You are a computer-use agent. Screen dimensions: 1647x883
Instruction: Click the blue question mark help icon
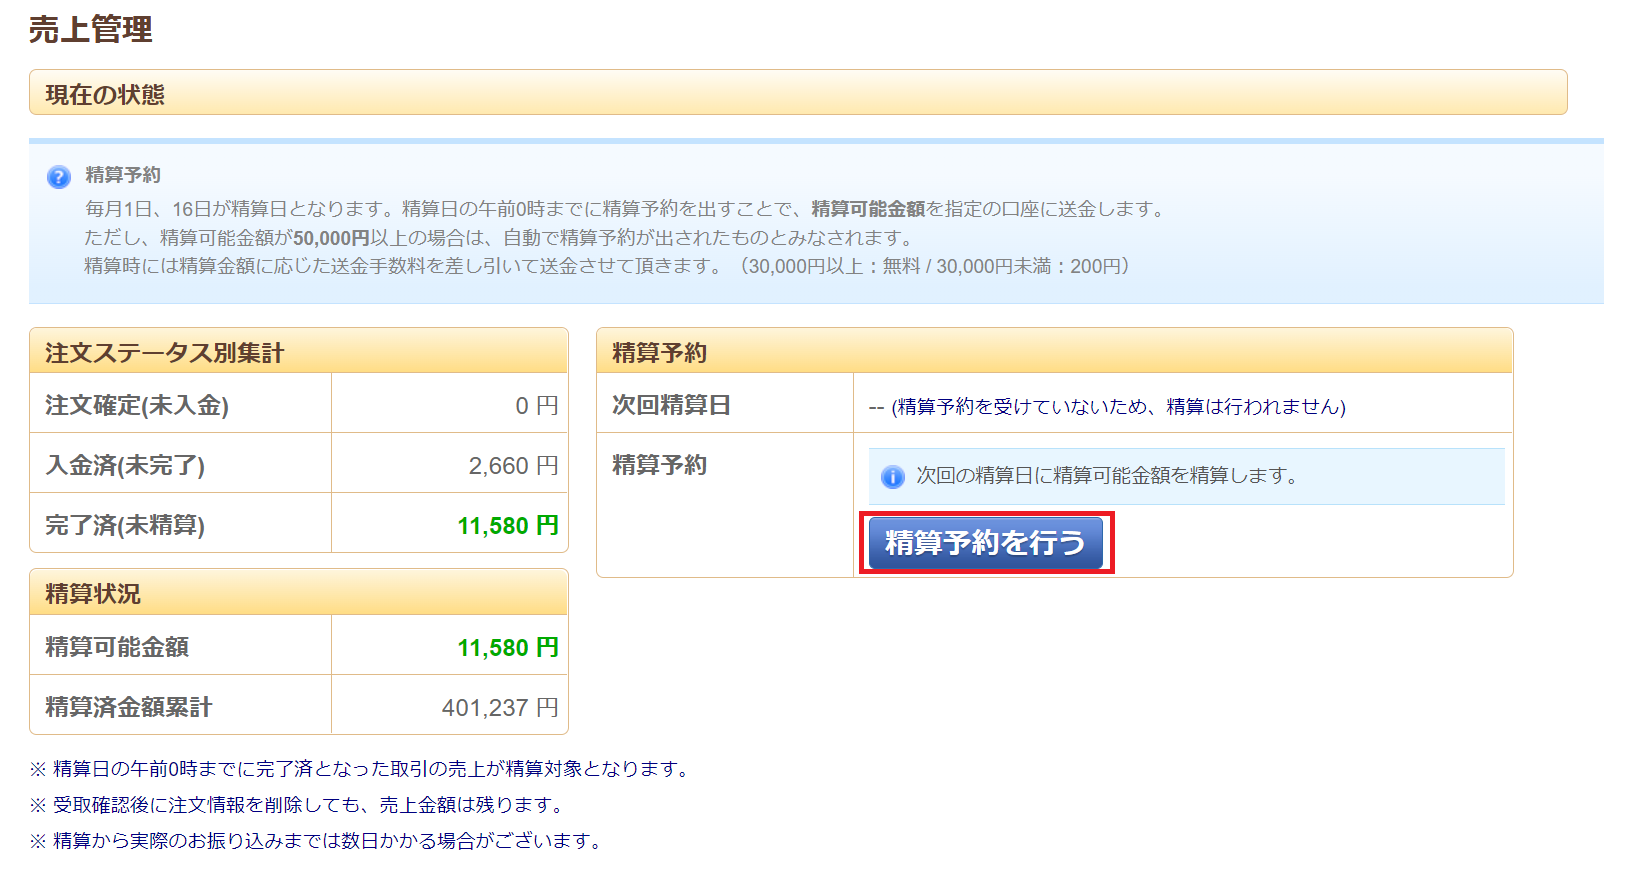pyautogui.click(x=59, y=177)
